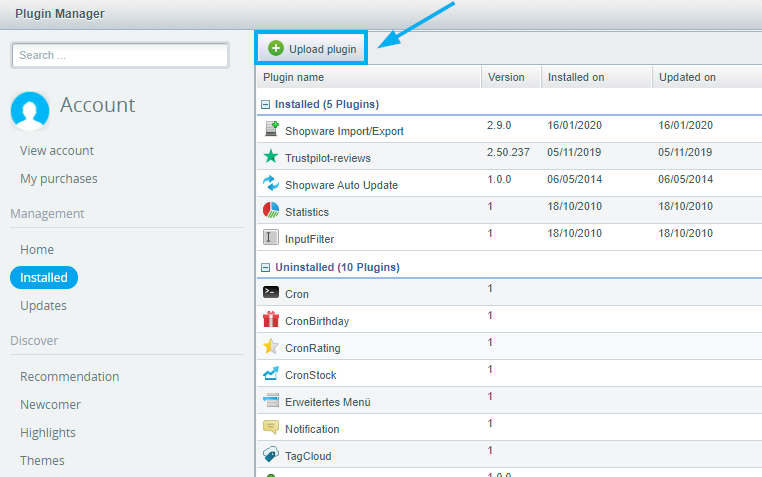Select the Shopware Import/Export row name
762x477 pixels.
pos(344,131)
